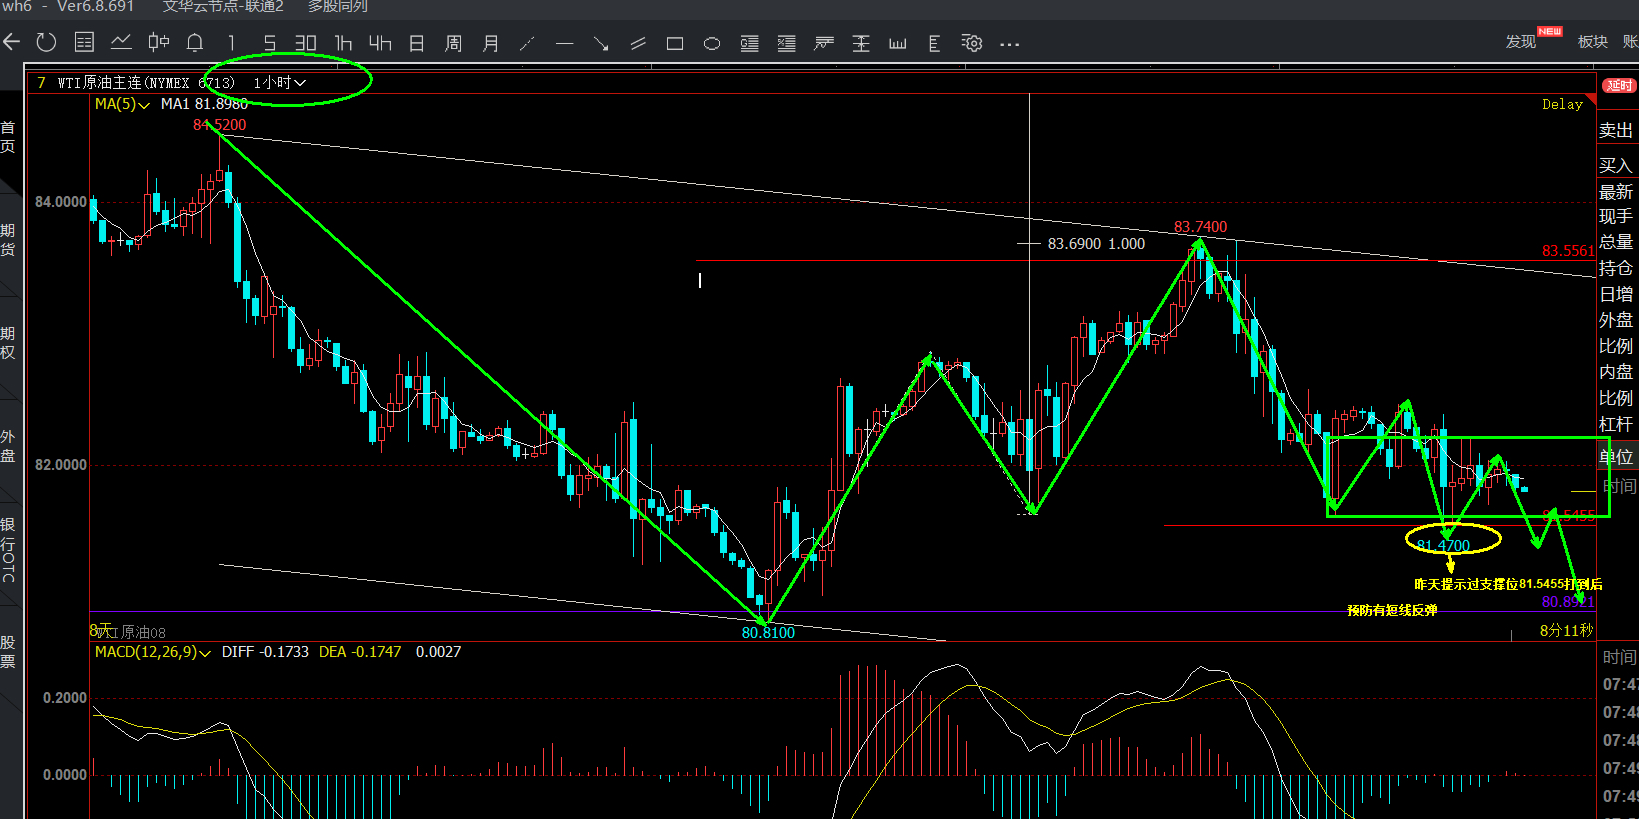Click the DIFF -0.1733 value
The height and width of the screenshot is (819, 1639).
(x=265, y=652)
